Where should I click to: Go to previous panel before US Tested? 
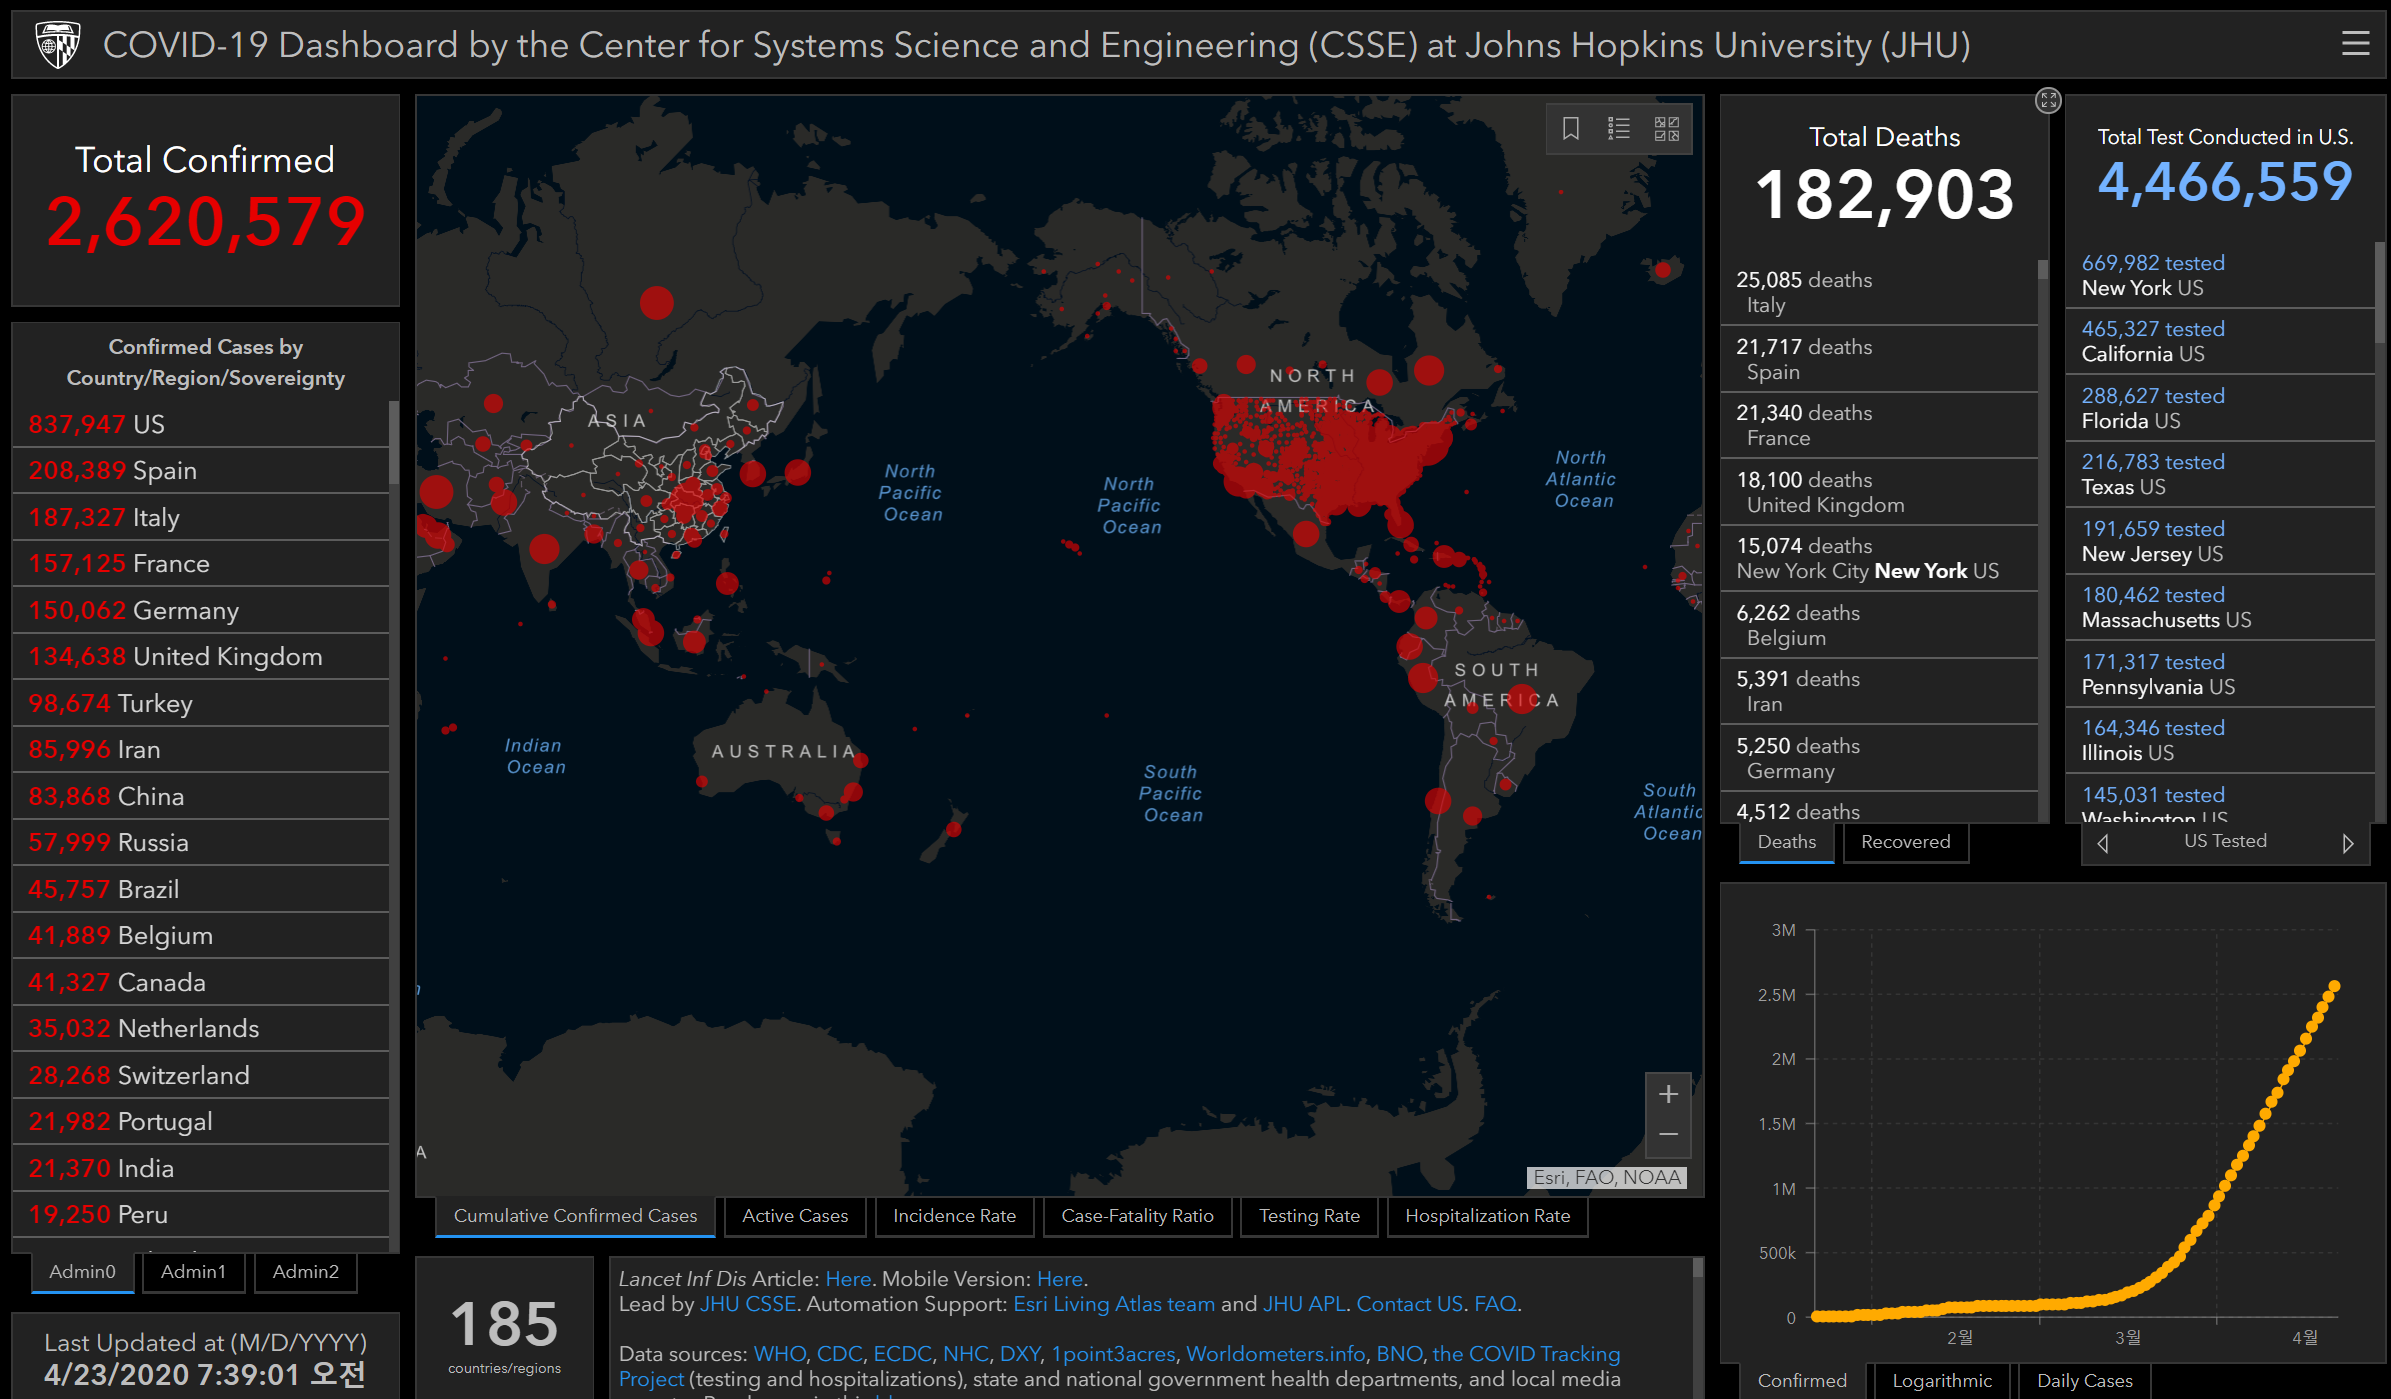click(x=2103, y=843)
